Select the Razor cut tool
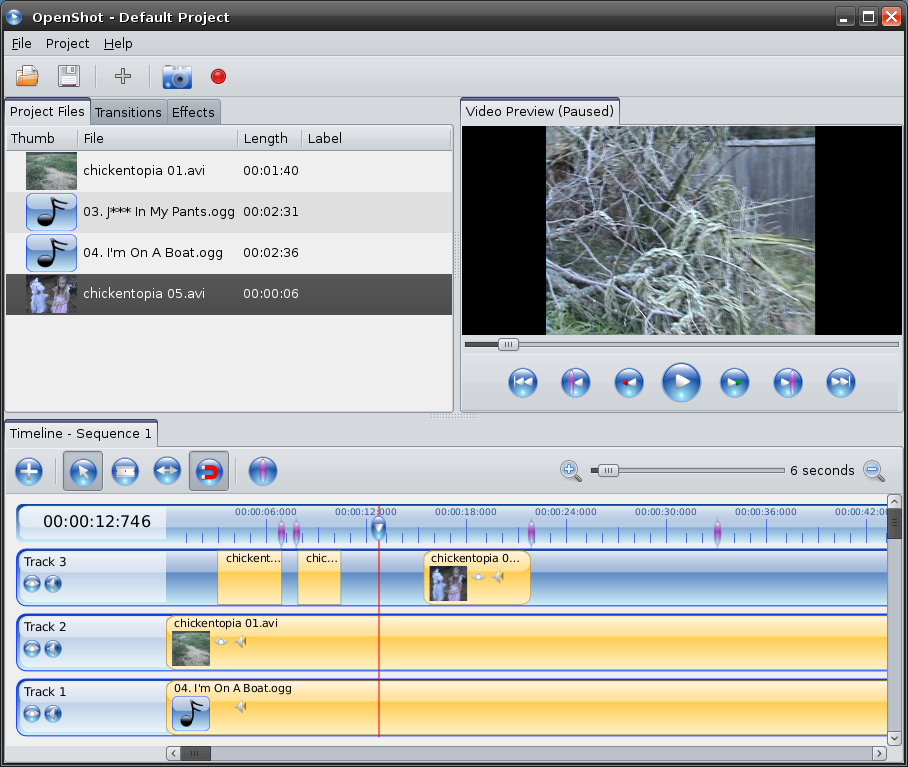 click(x=124, y=471)
